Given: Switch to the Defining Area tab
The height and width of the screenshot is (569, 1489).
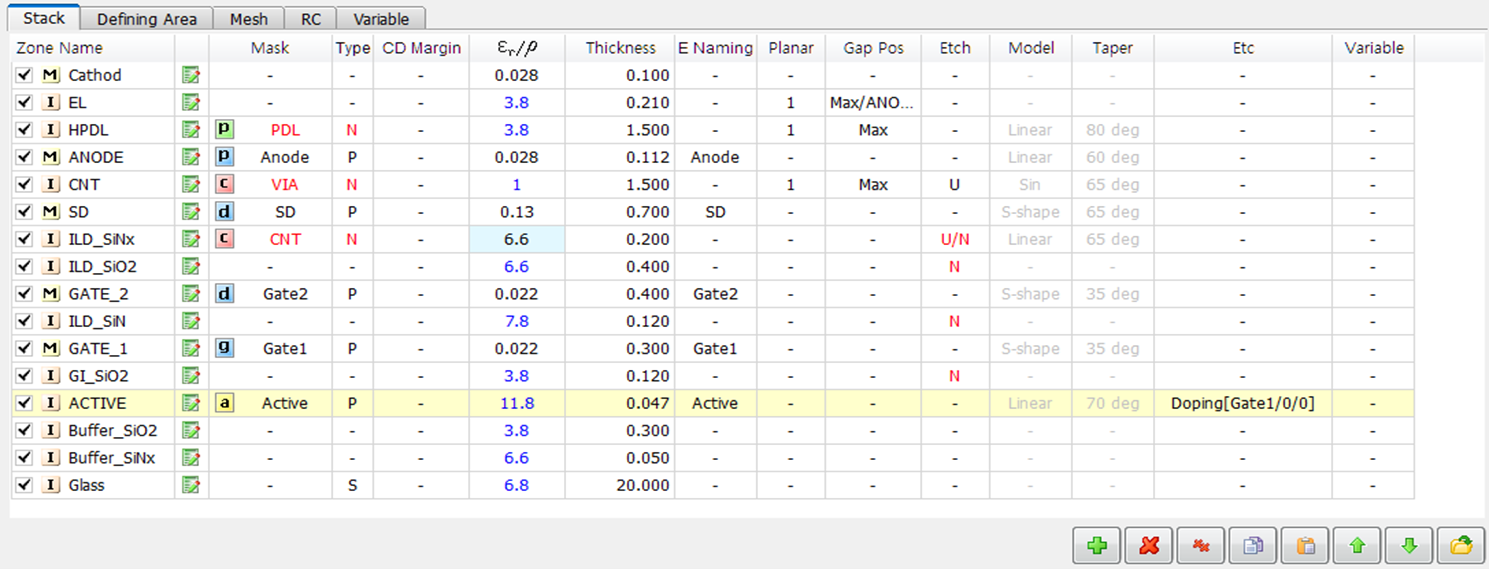Looking at the screenshot, I should click(147, 19).
